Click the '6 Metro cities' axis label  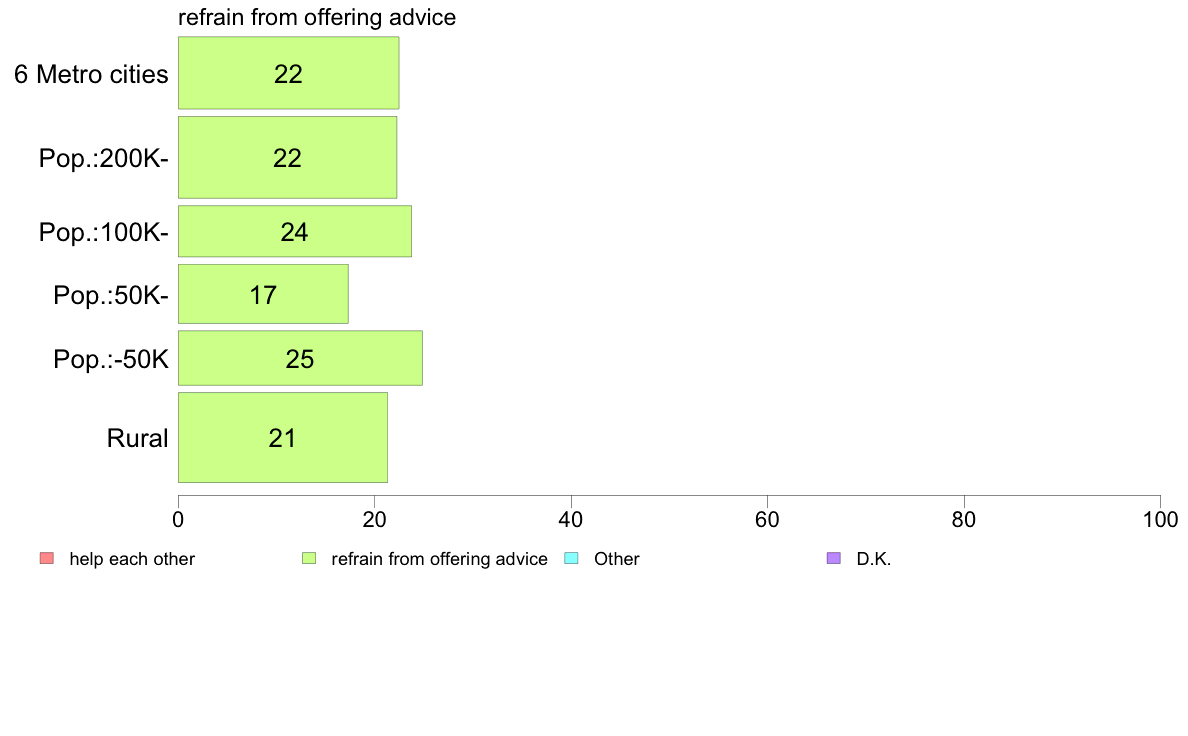coord(91,74)
